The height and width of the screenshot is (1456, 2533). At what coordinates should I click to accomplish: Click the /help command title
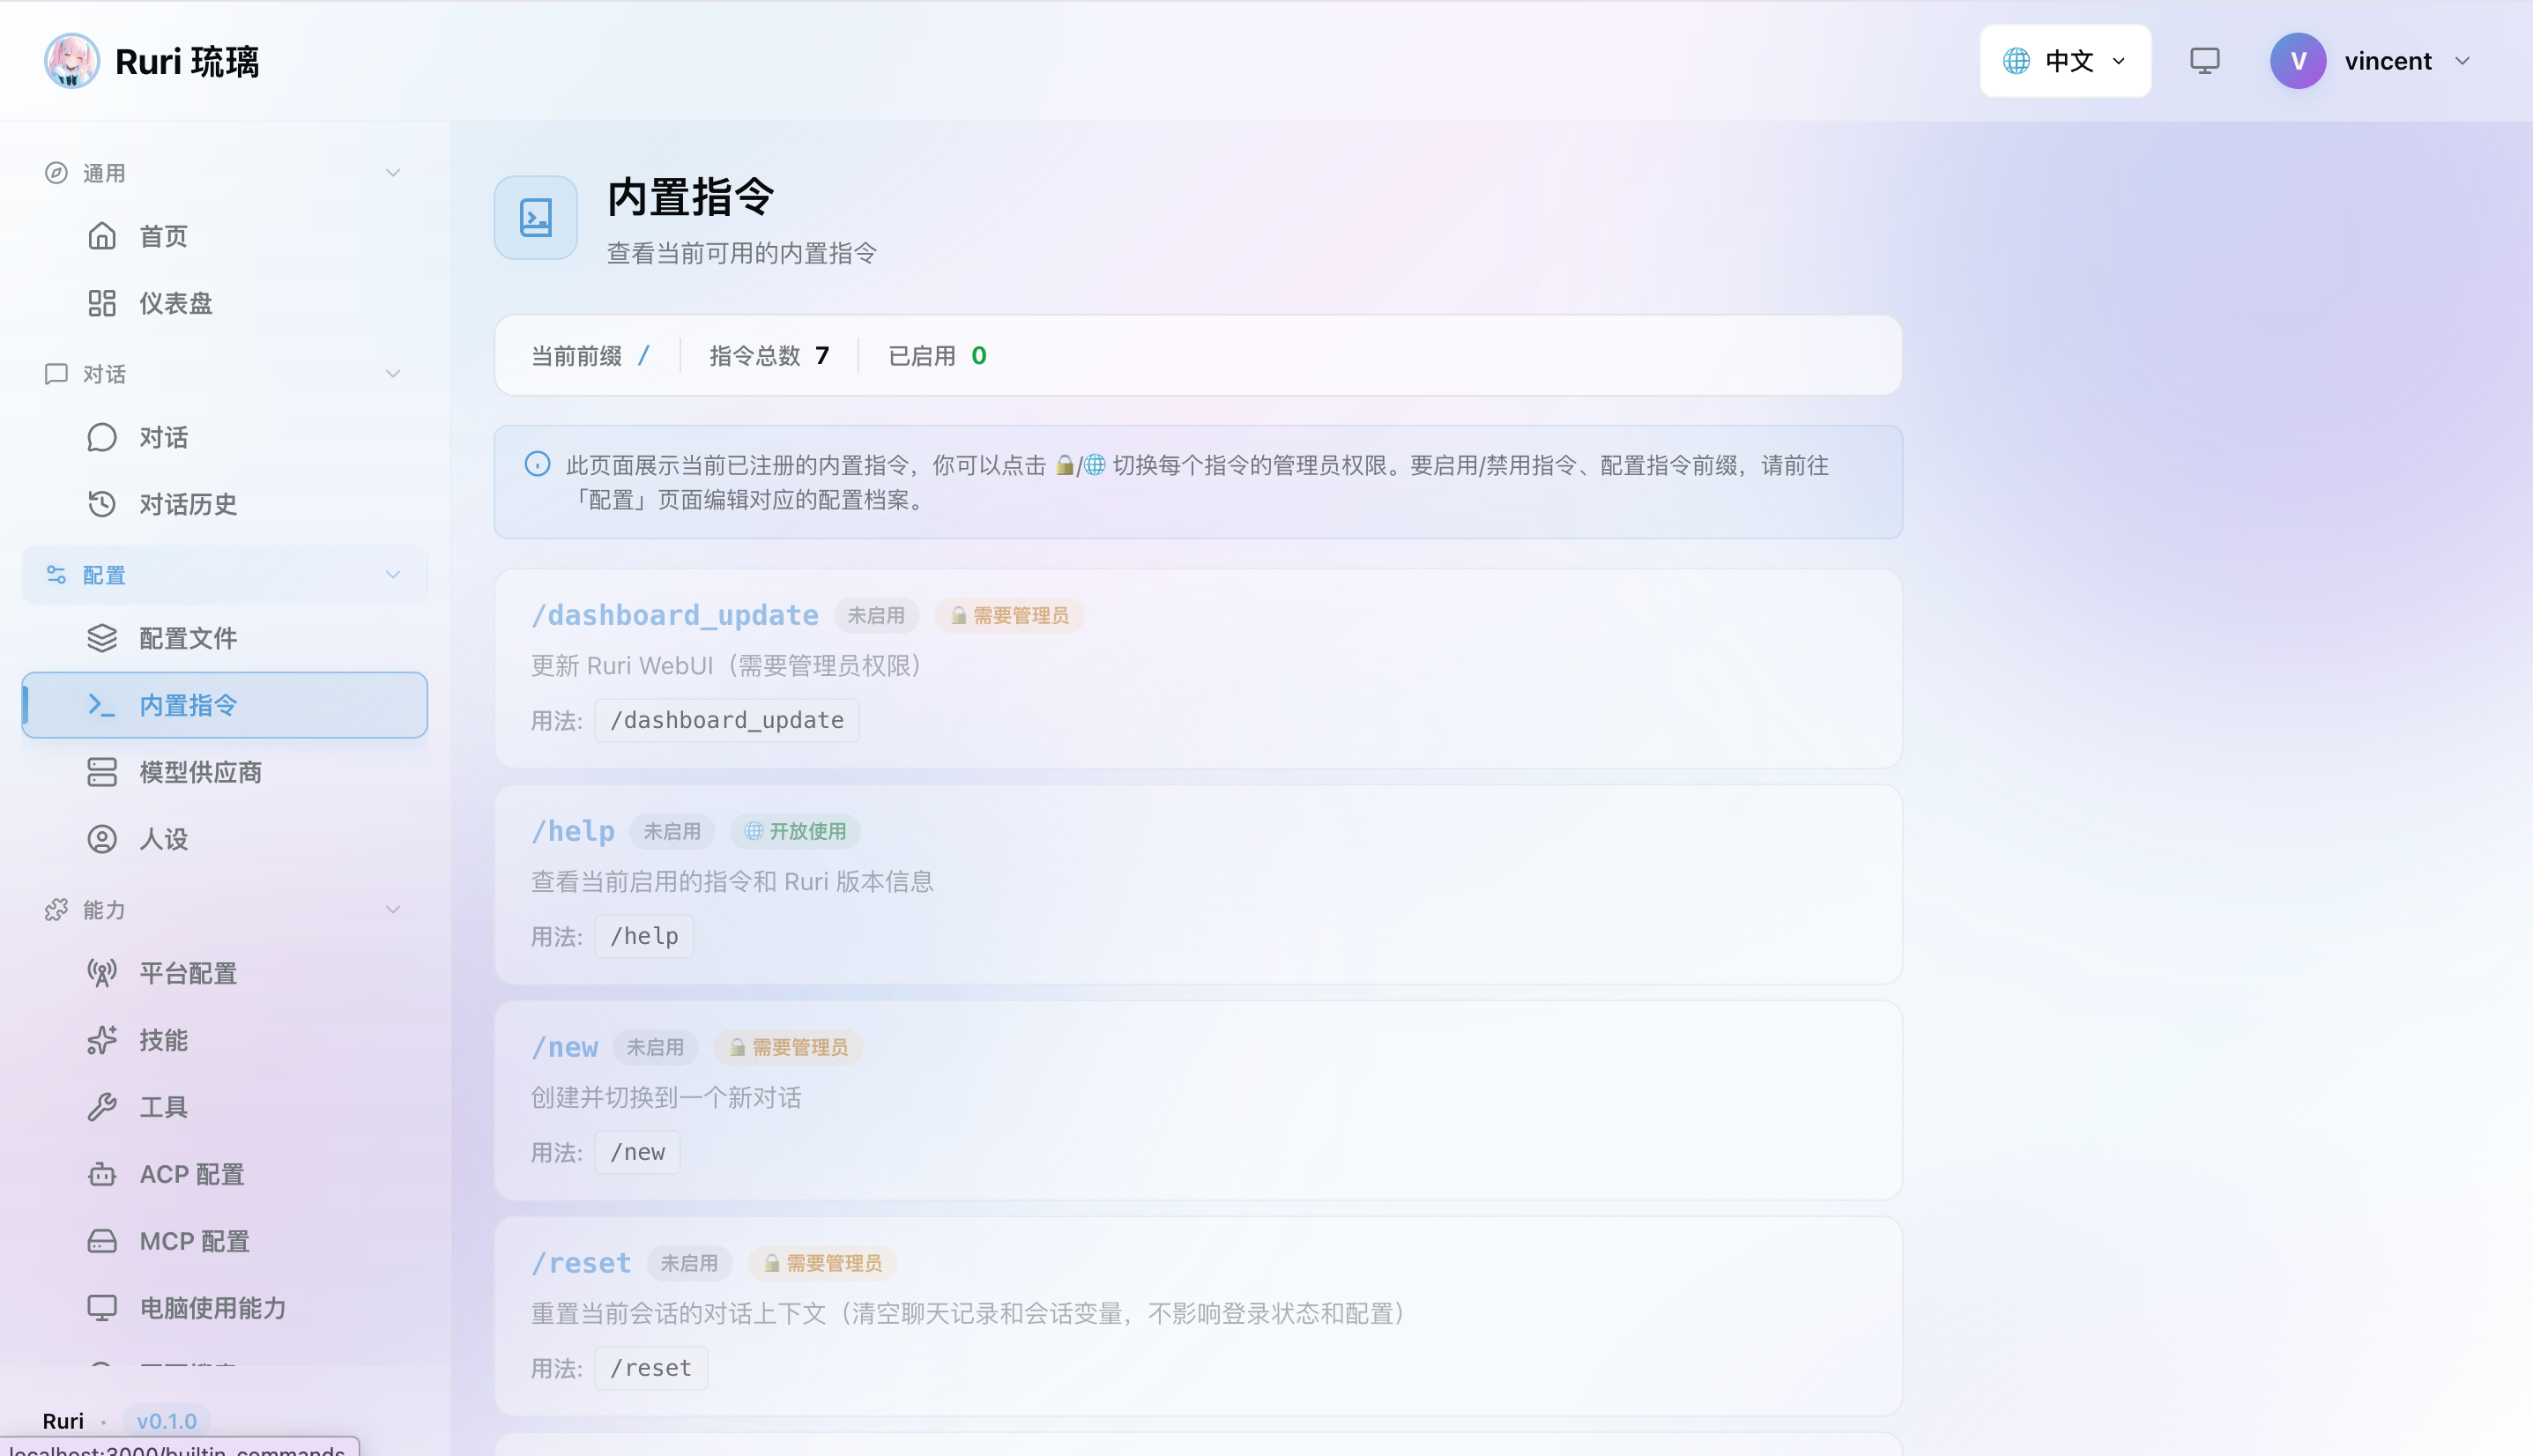pos(573,832)
